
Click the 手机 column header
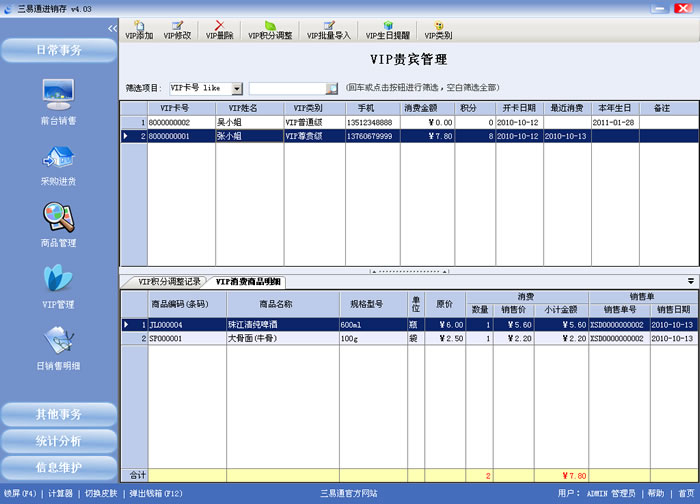[373, 108]
